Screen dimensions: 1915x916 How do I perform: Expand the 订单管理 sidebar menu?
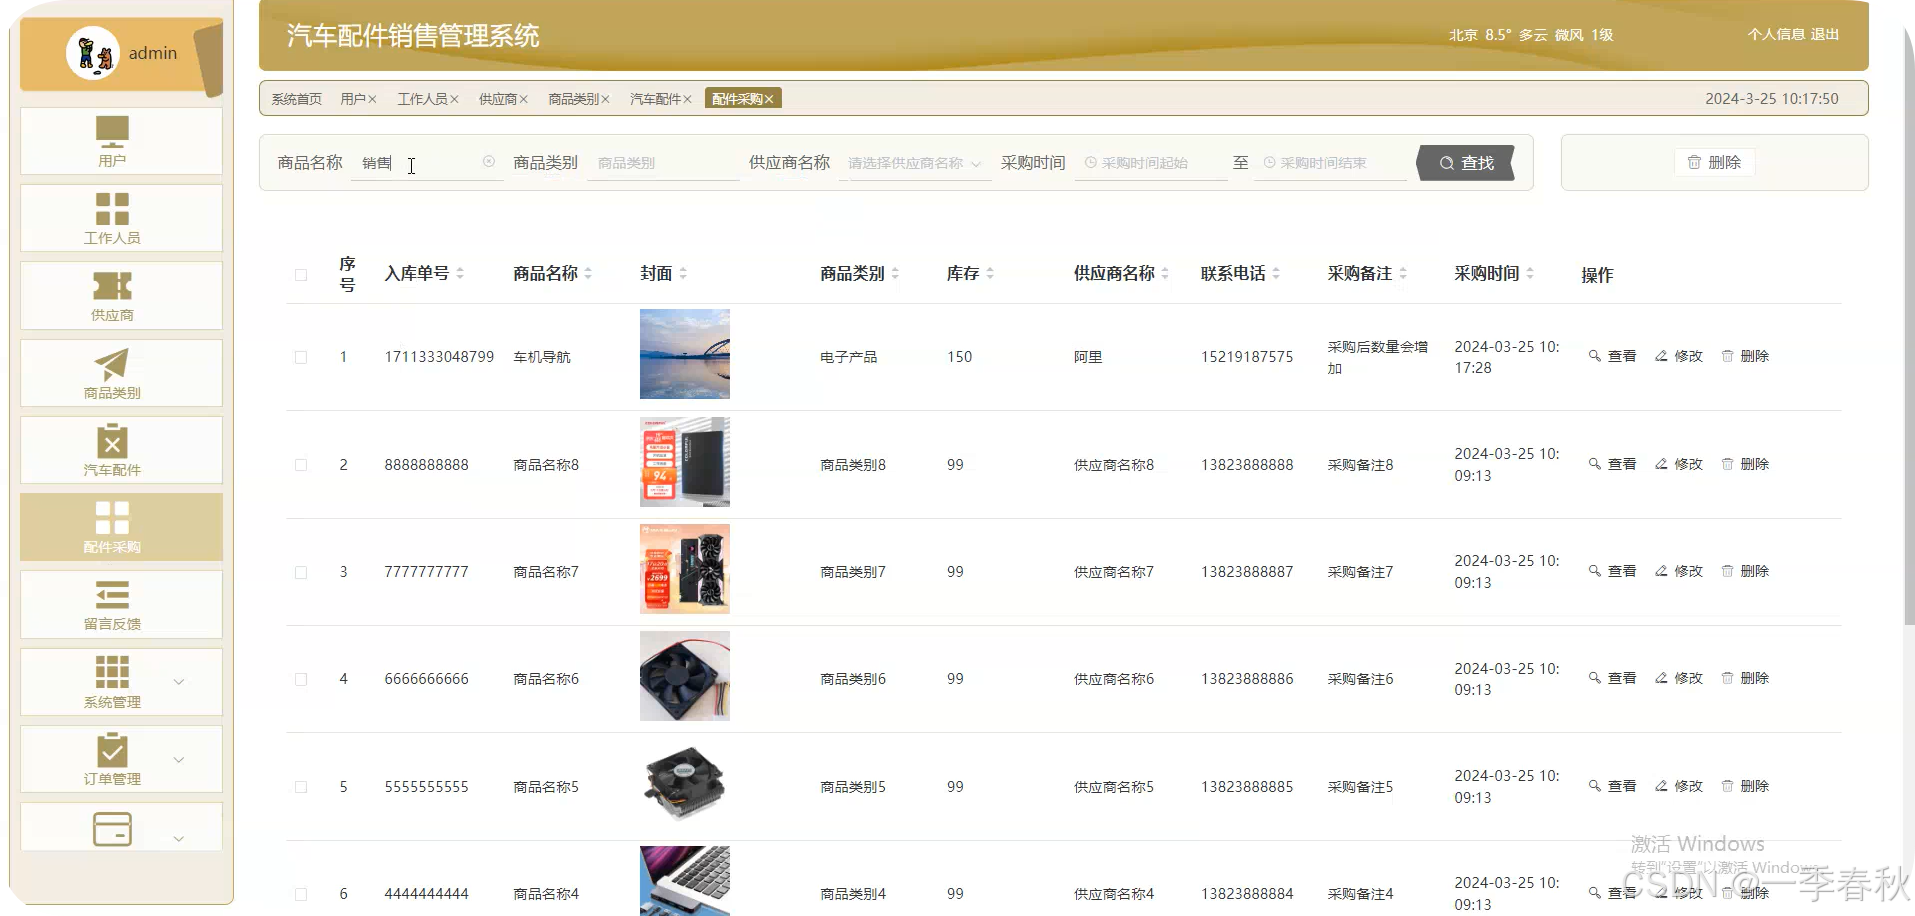tap(114, 759)
